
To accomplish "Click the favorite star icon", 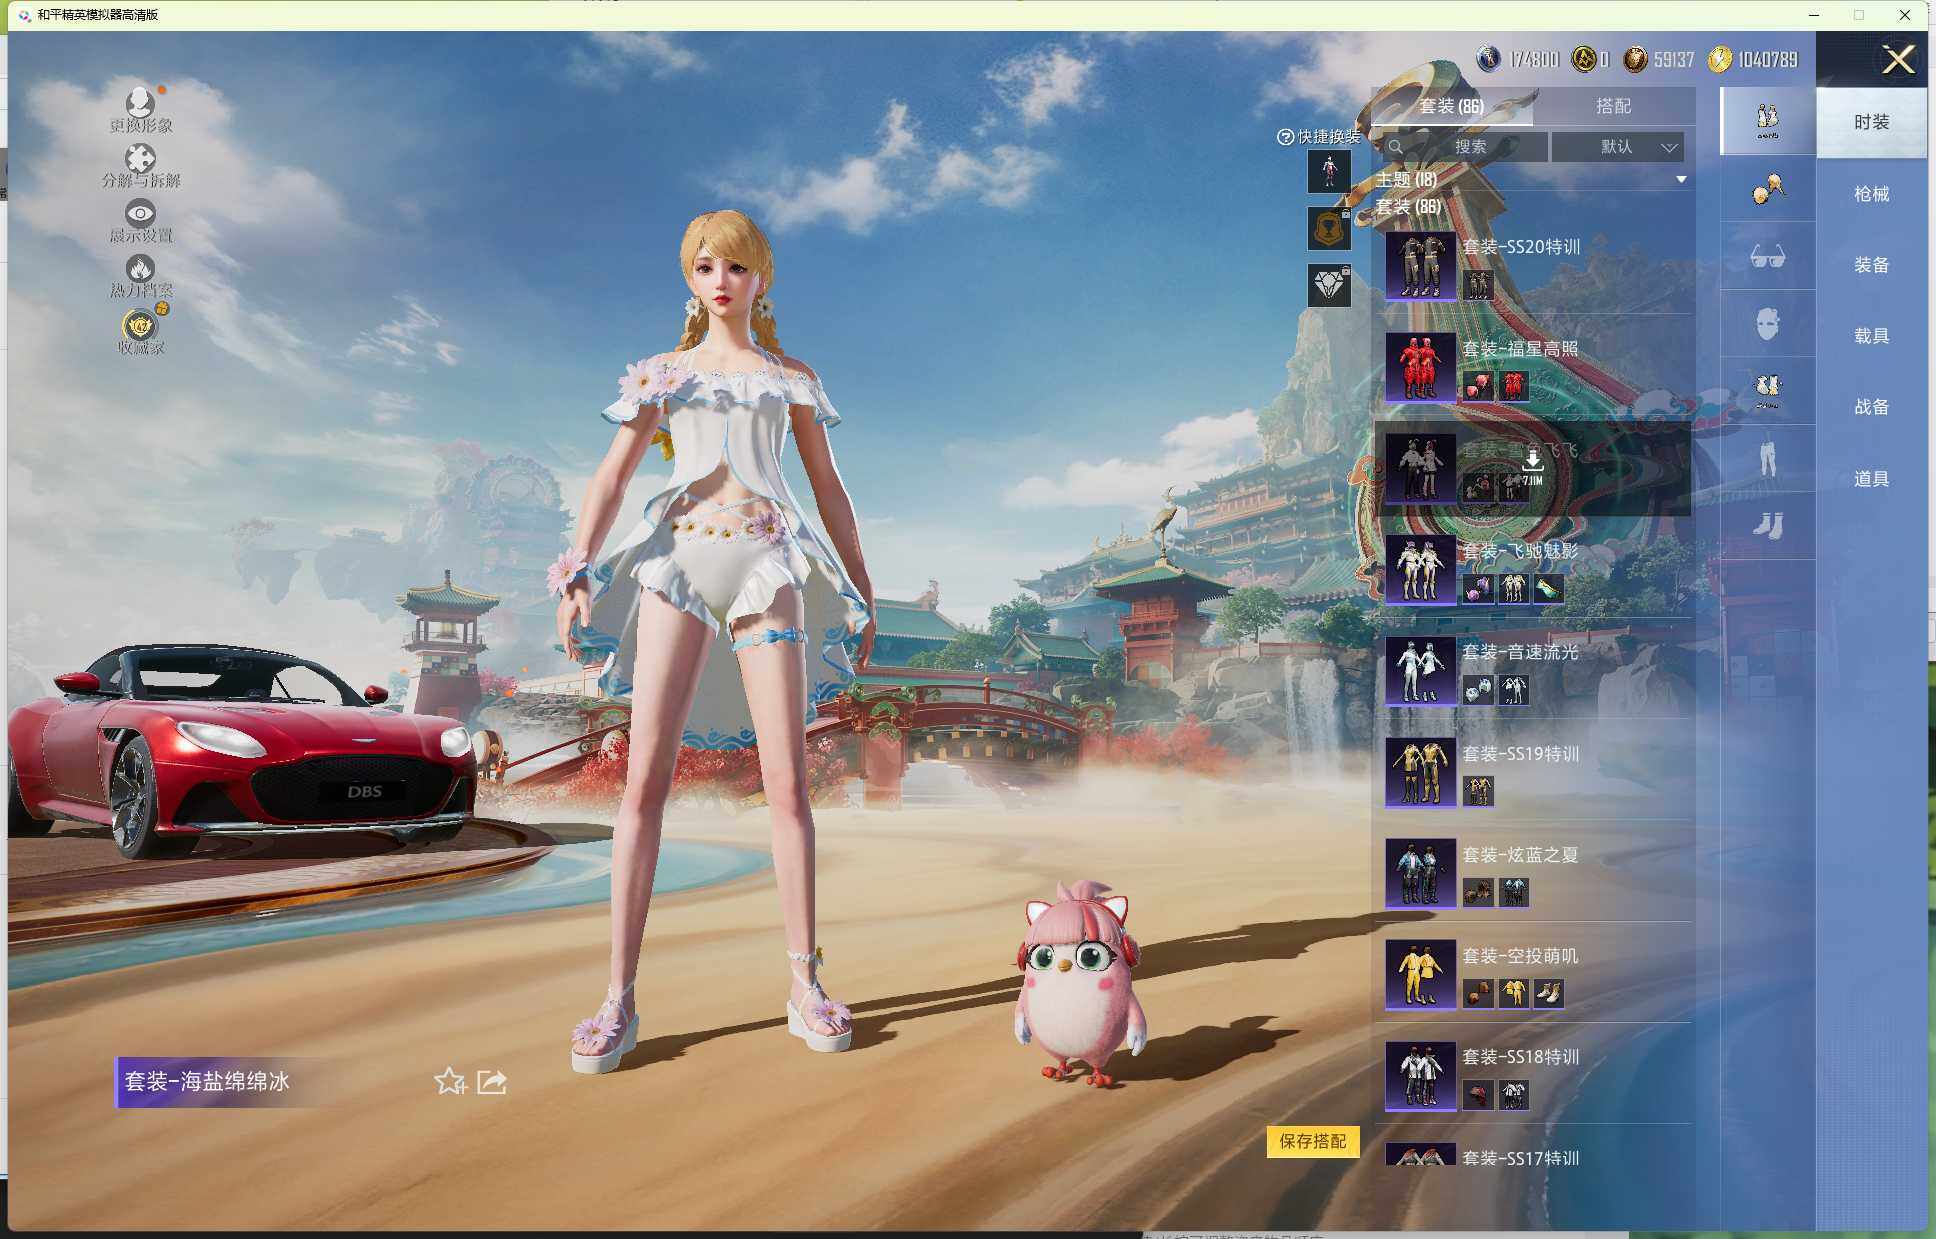I will (449, 1081).
